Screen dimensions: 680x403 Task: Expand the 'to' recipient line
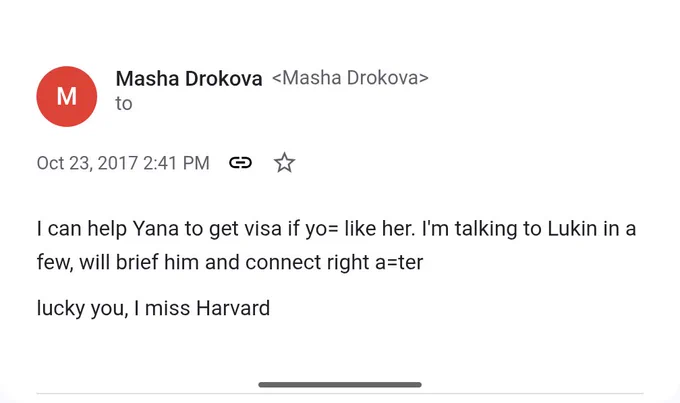[x=124, y=104]
